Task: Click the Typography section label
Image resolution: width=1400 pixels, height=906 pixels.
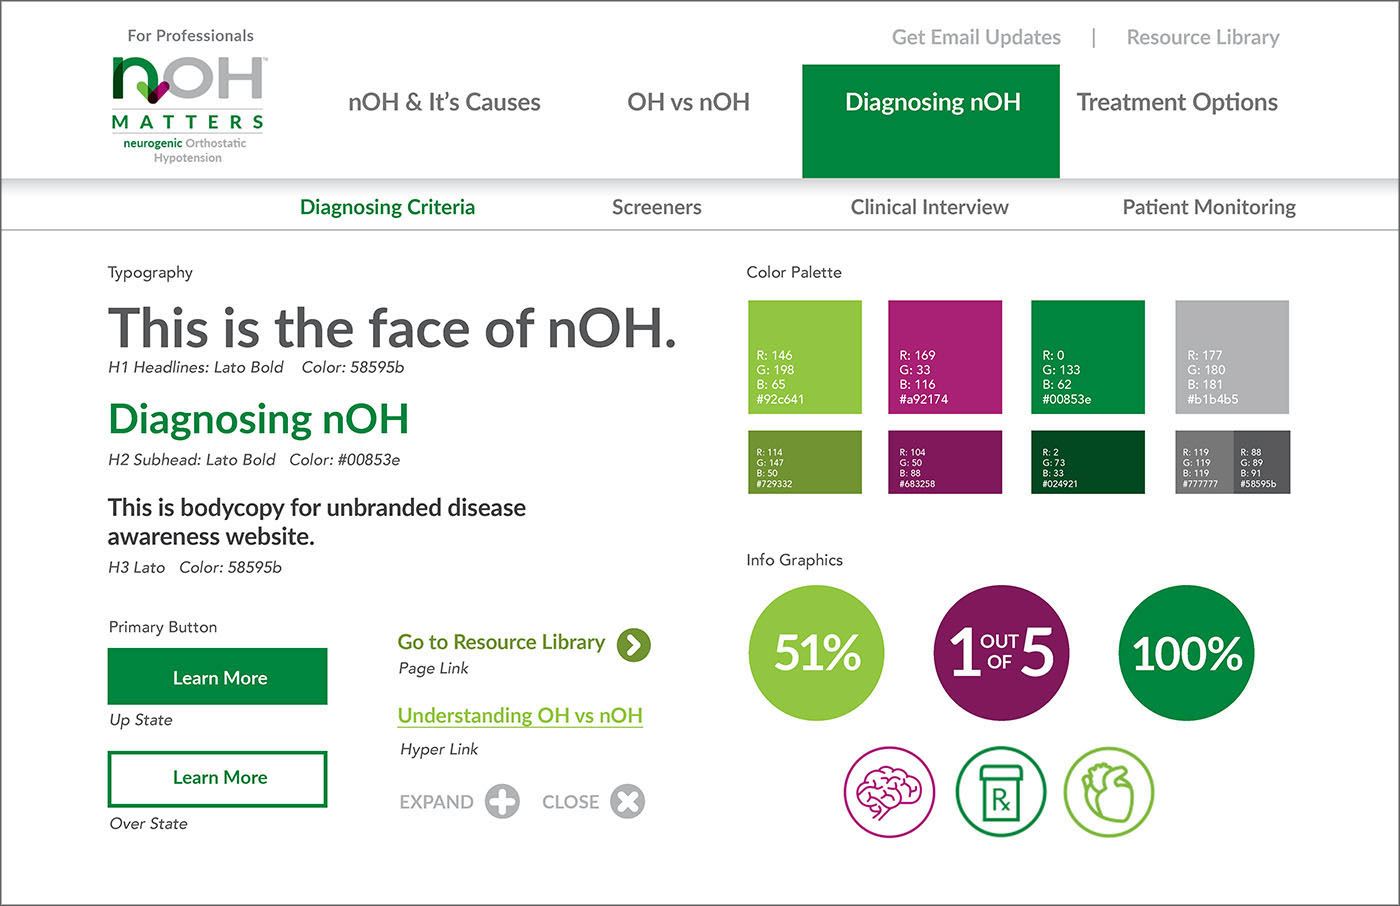Action: click(150, 272)
